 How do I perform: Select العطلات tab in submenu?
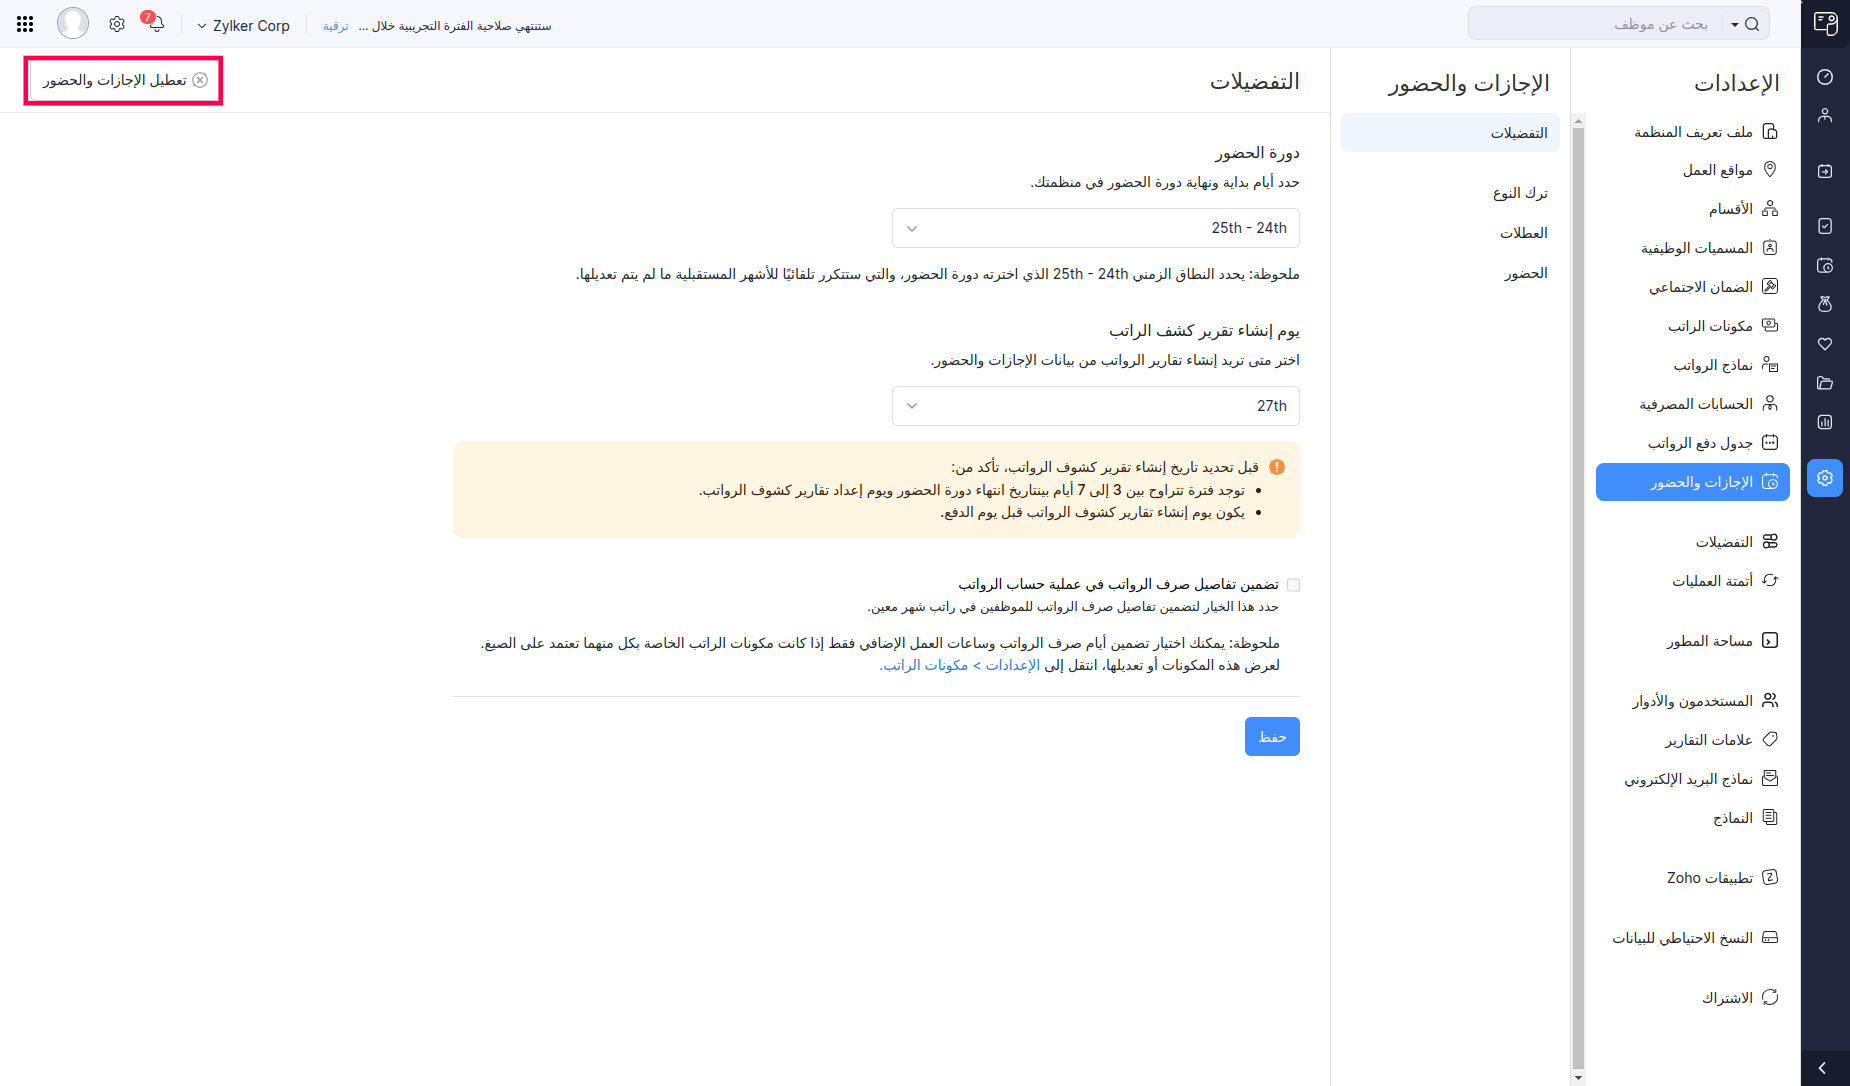tap(1523, 233)
